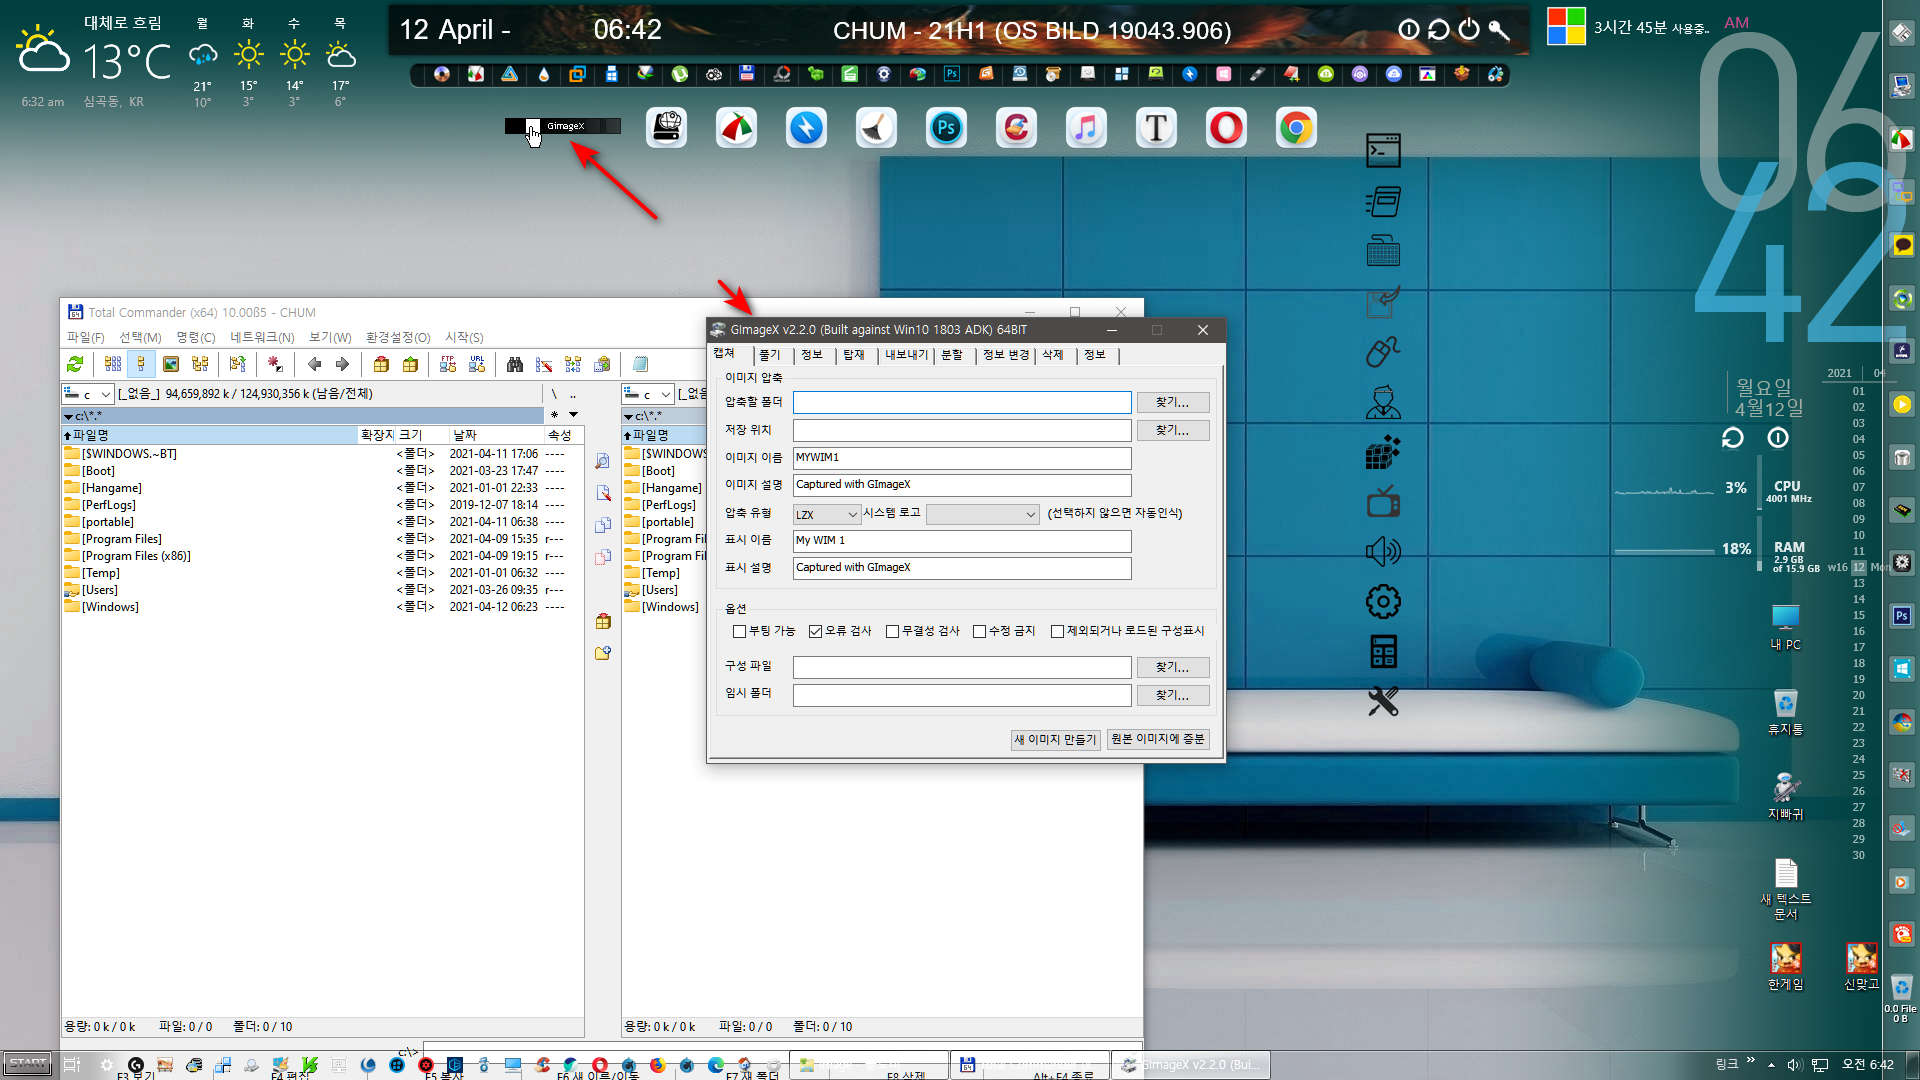Open sound speaker icon in side panel

click(x=1383, y=551)
